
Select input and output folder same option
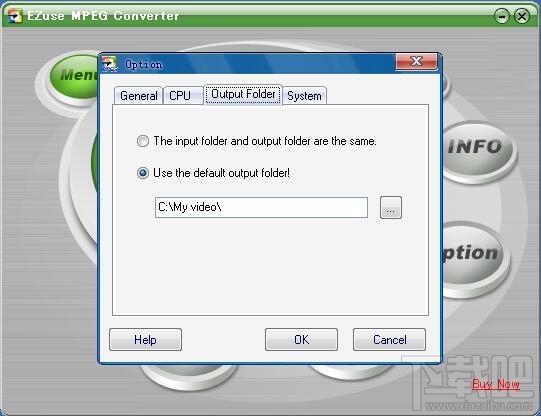(x=256, y=141)
